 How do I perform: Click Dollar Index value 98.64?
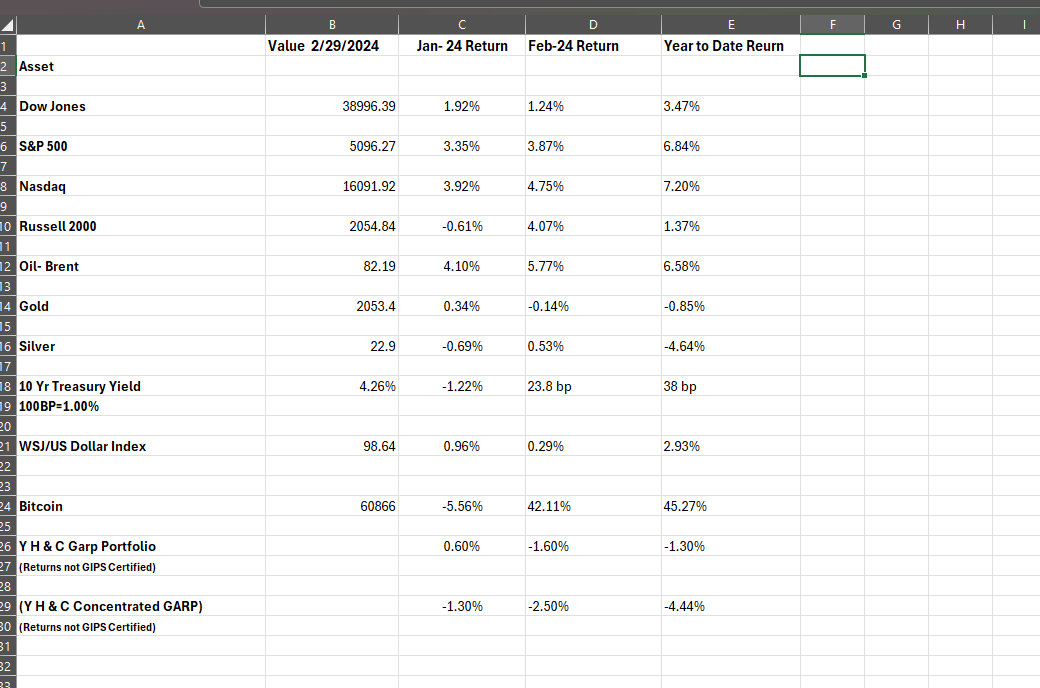click(x=332, y=447)
